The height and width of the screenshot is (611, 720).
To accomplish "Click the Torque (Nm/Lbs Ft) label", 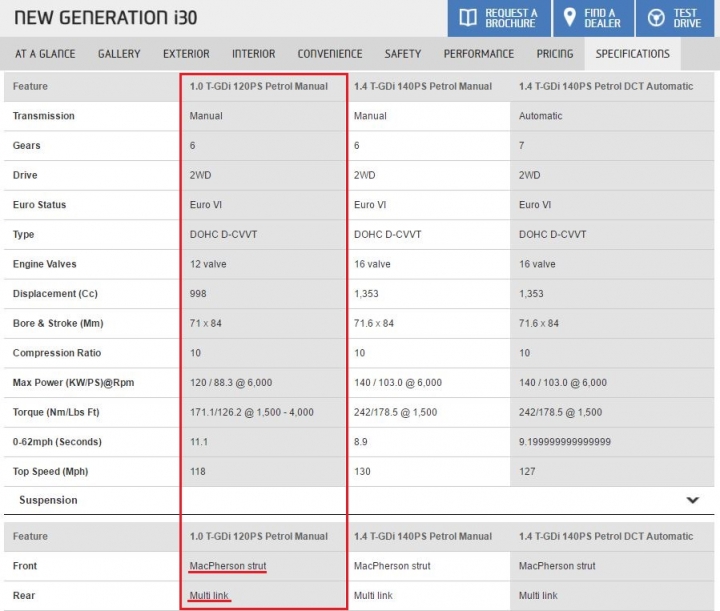I will tap(56, 412).
